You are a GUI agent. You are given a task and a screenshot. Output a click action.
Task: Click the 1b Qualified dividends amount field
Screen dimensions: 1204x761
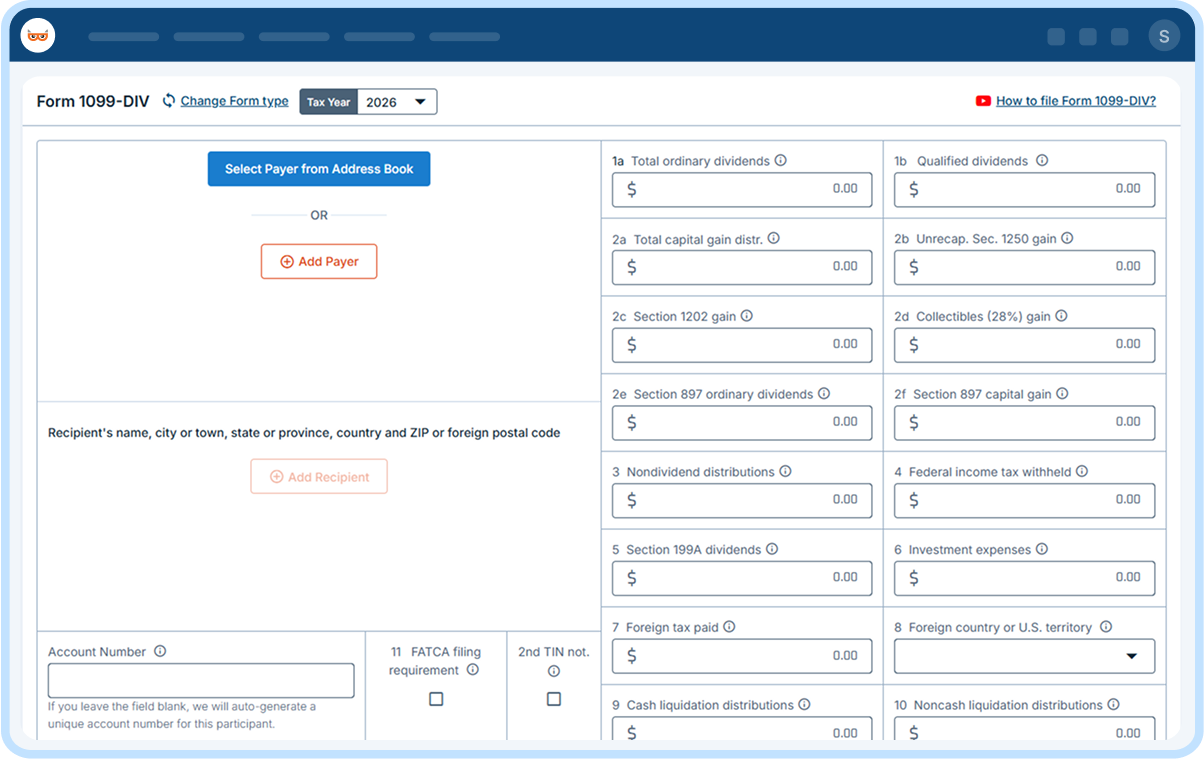(x=1024, y=189)
